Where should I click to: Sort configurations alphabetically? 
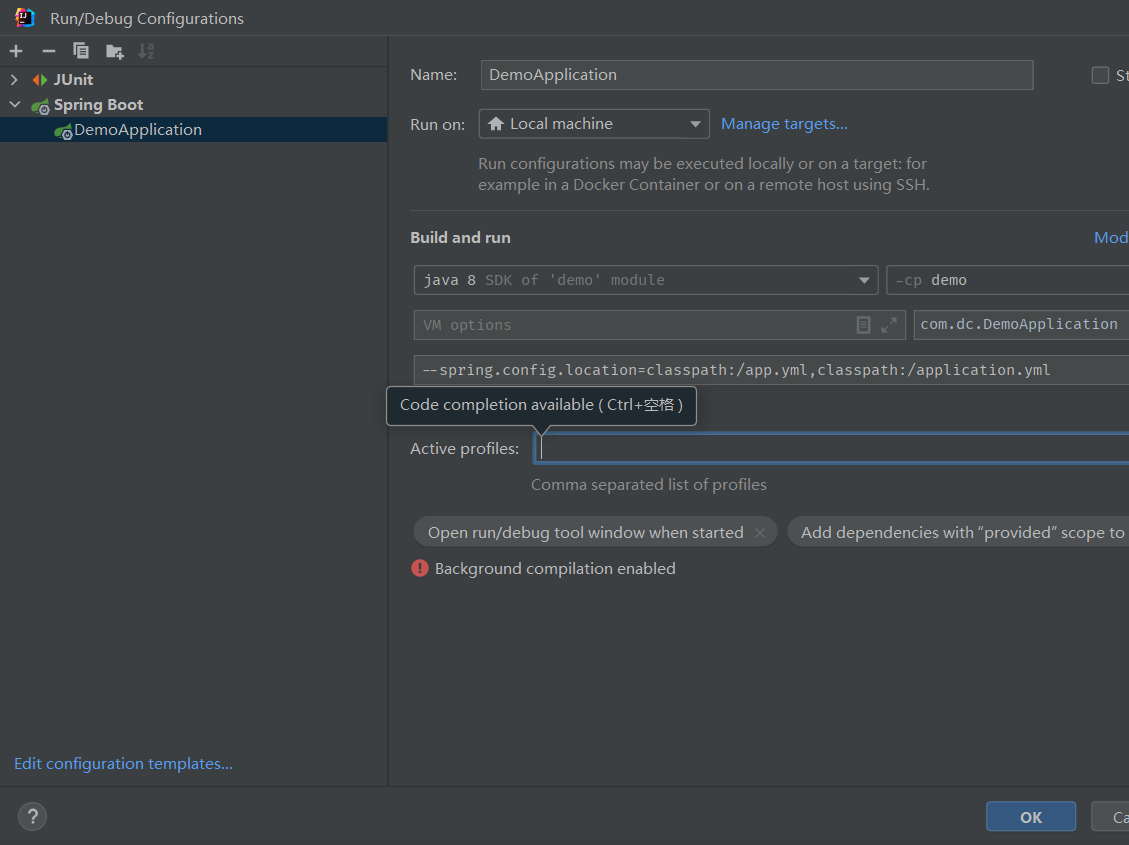click(x=146, y=51)
